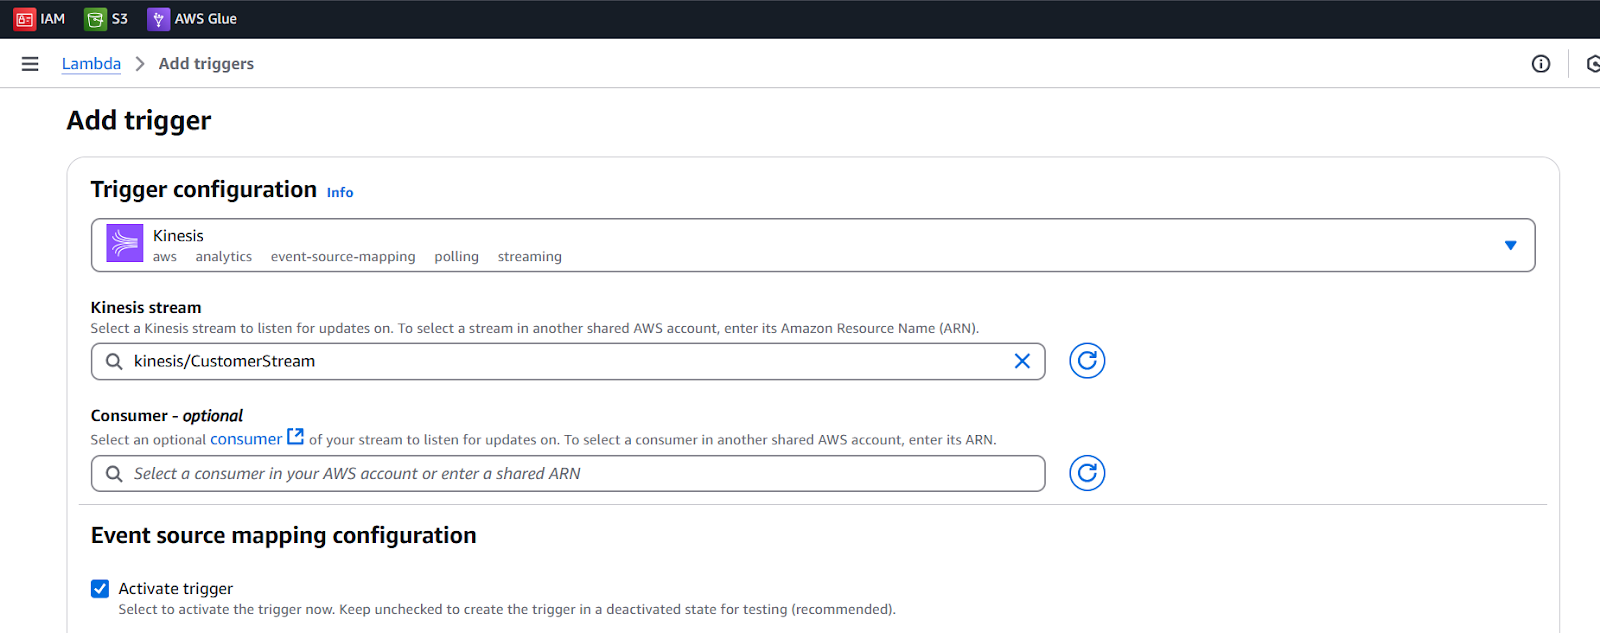Click the 'analytics' tag text
Screen dimensions: 1600x633
tap(224, 257)
